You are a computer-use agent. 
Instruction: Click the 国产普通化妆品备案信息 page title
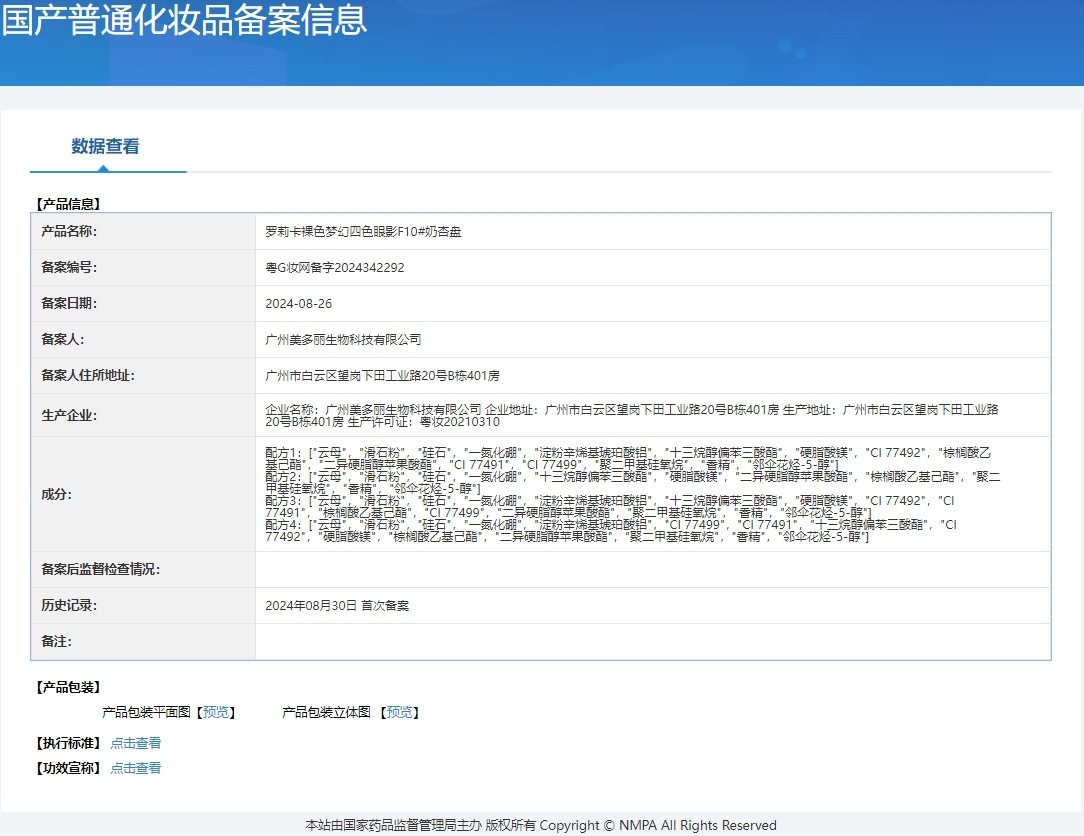tap(184, 19)
